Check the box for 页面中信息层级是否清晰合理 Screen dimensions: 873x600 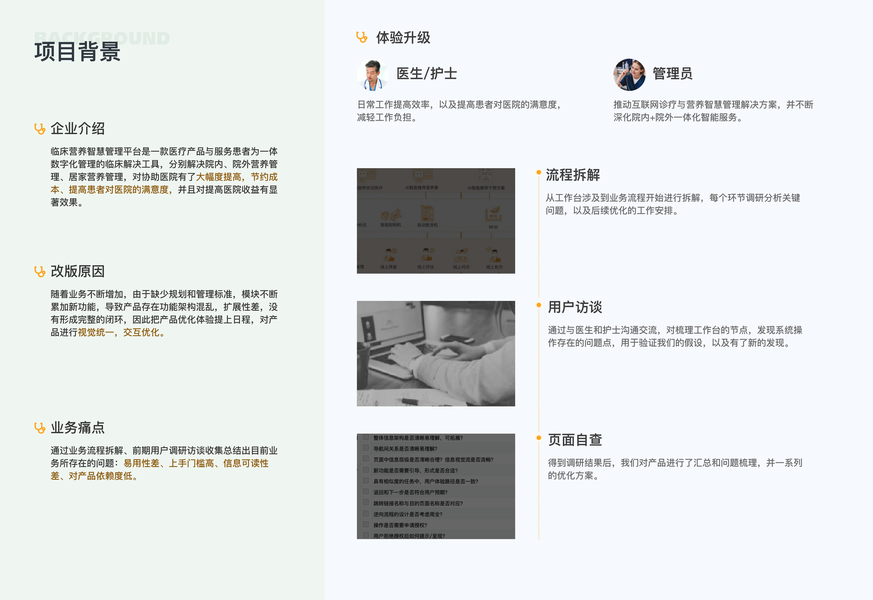[366, 460]
